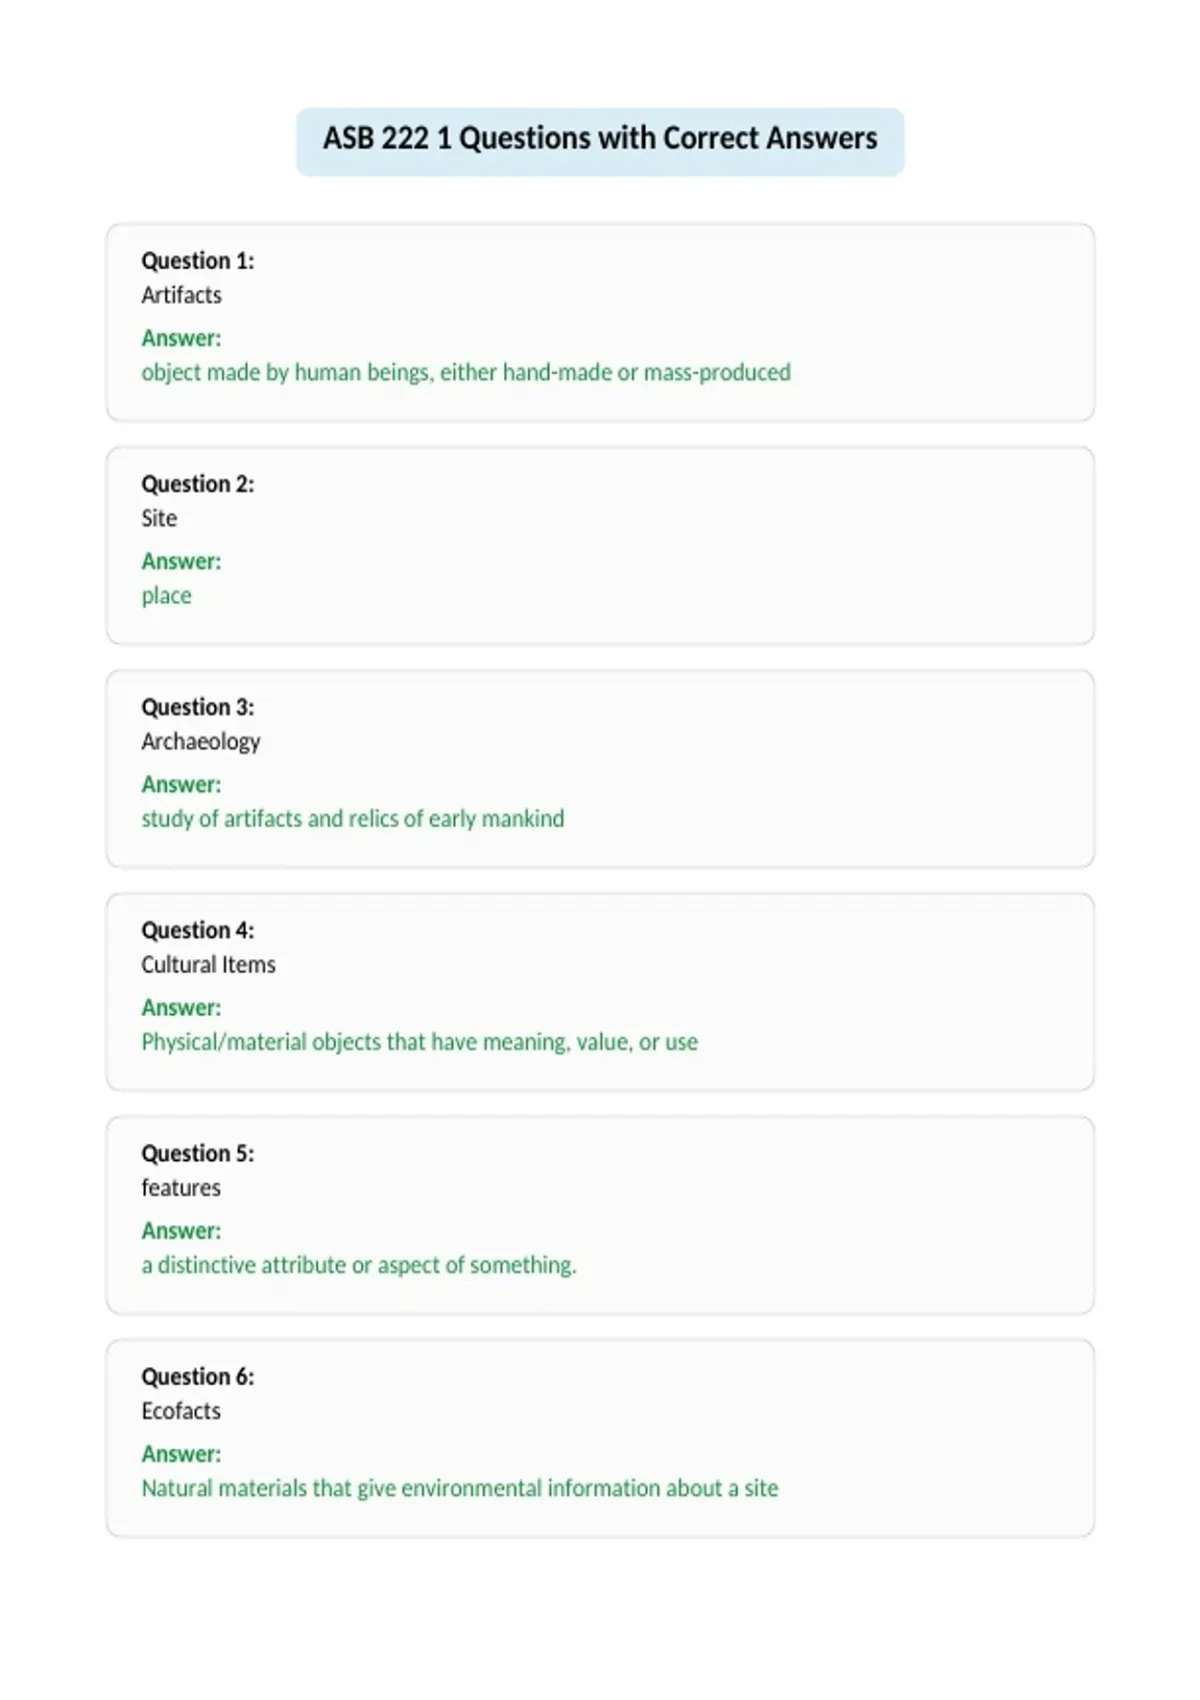1200x1700 pixels.
Task: Click the Physical/material objects answer
Action: point(420,1042)
